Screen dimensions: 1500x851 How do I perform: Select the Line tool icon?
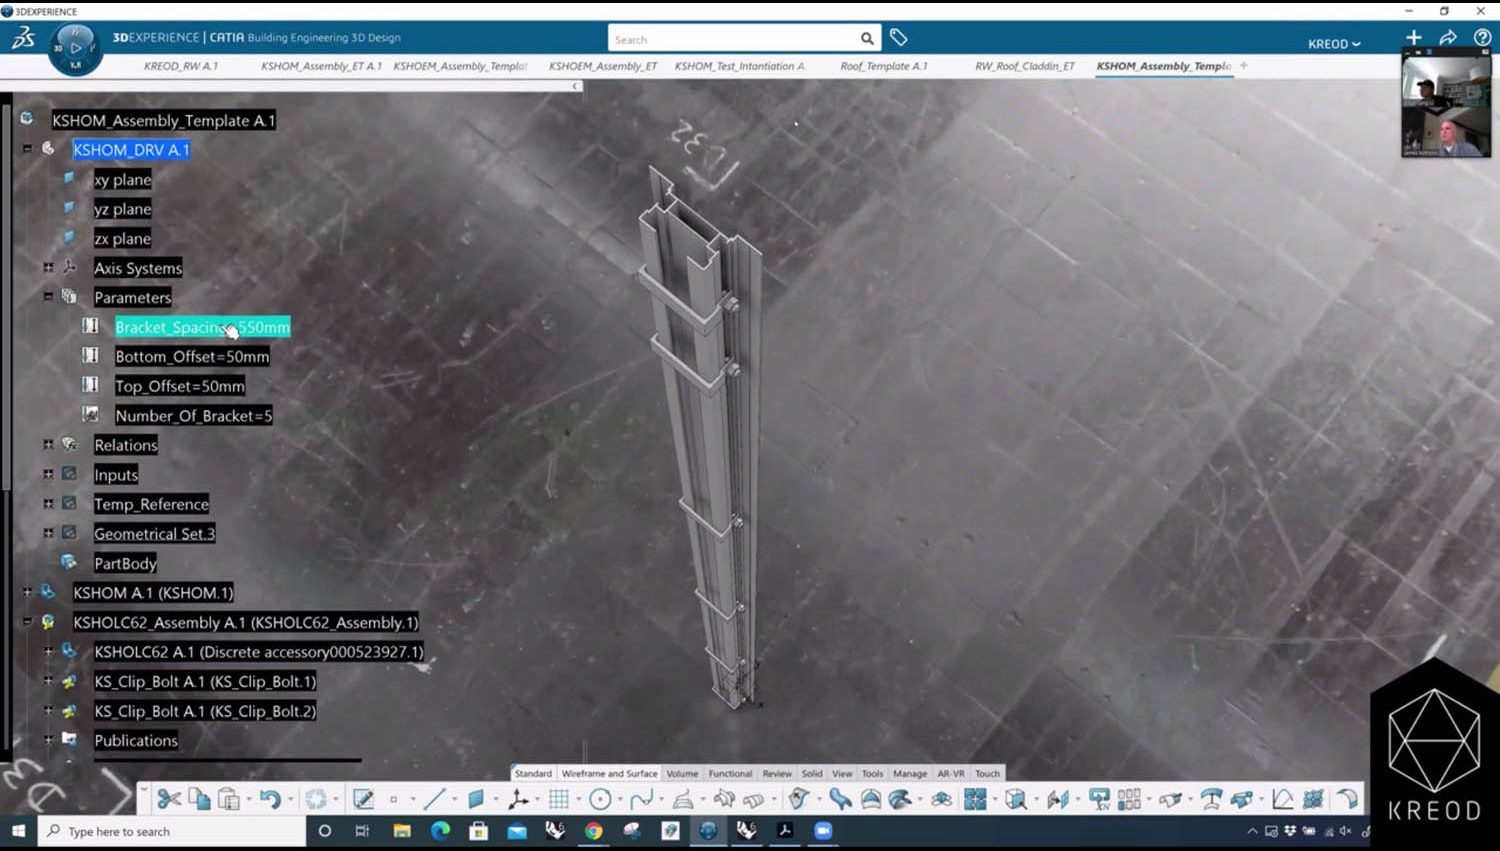[433, 799]
